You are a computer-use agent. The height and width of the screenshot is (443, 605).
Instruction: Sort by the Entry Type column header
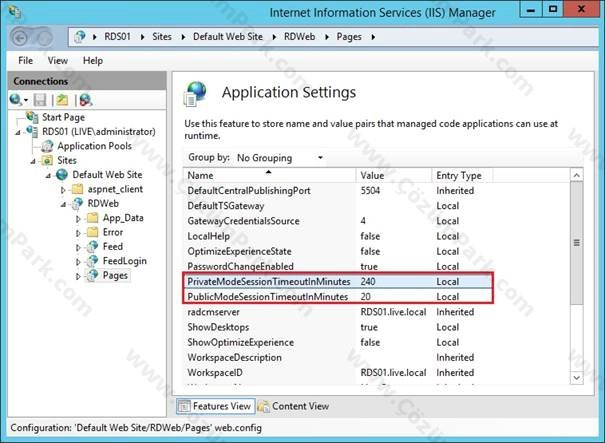click(462, 175)
